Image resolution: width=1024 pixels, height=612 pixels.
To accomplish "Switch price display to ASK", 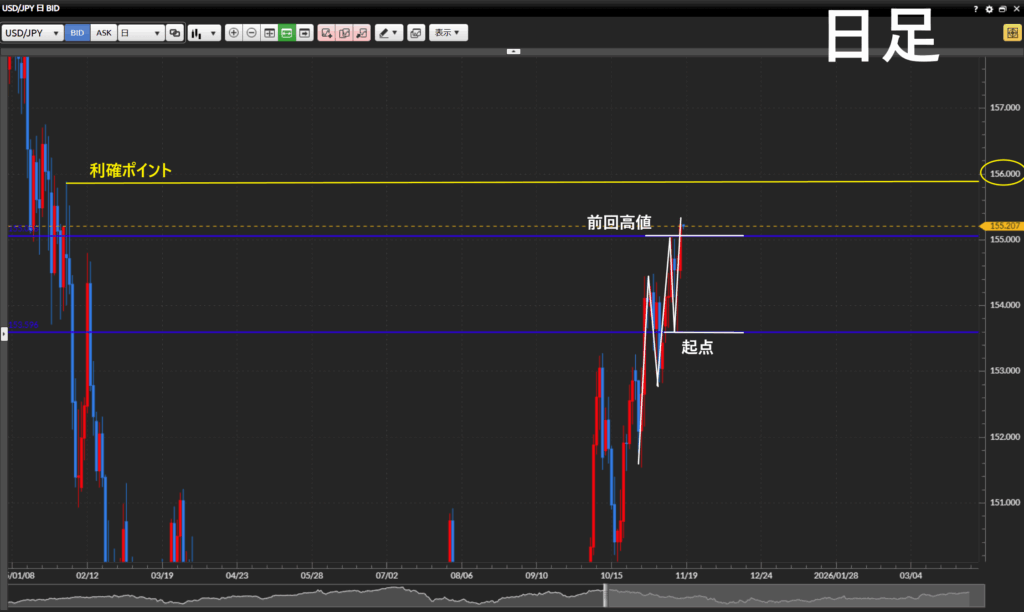I will click(x=103, y=33).
